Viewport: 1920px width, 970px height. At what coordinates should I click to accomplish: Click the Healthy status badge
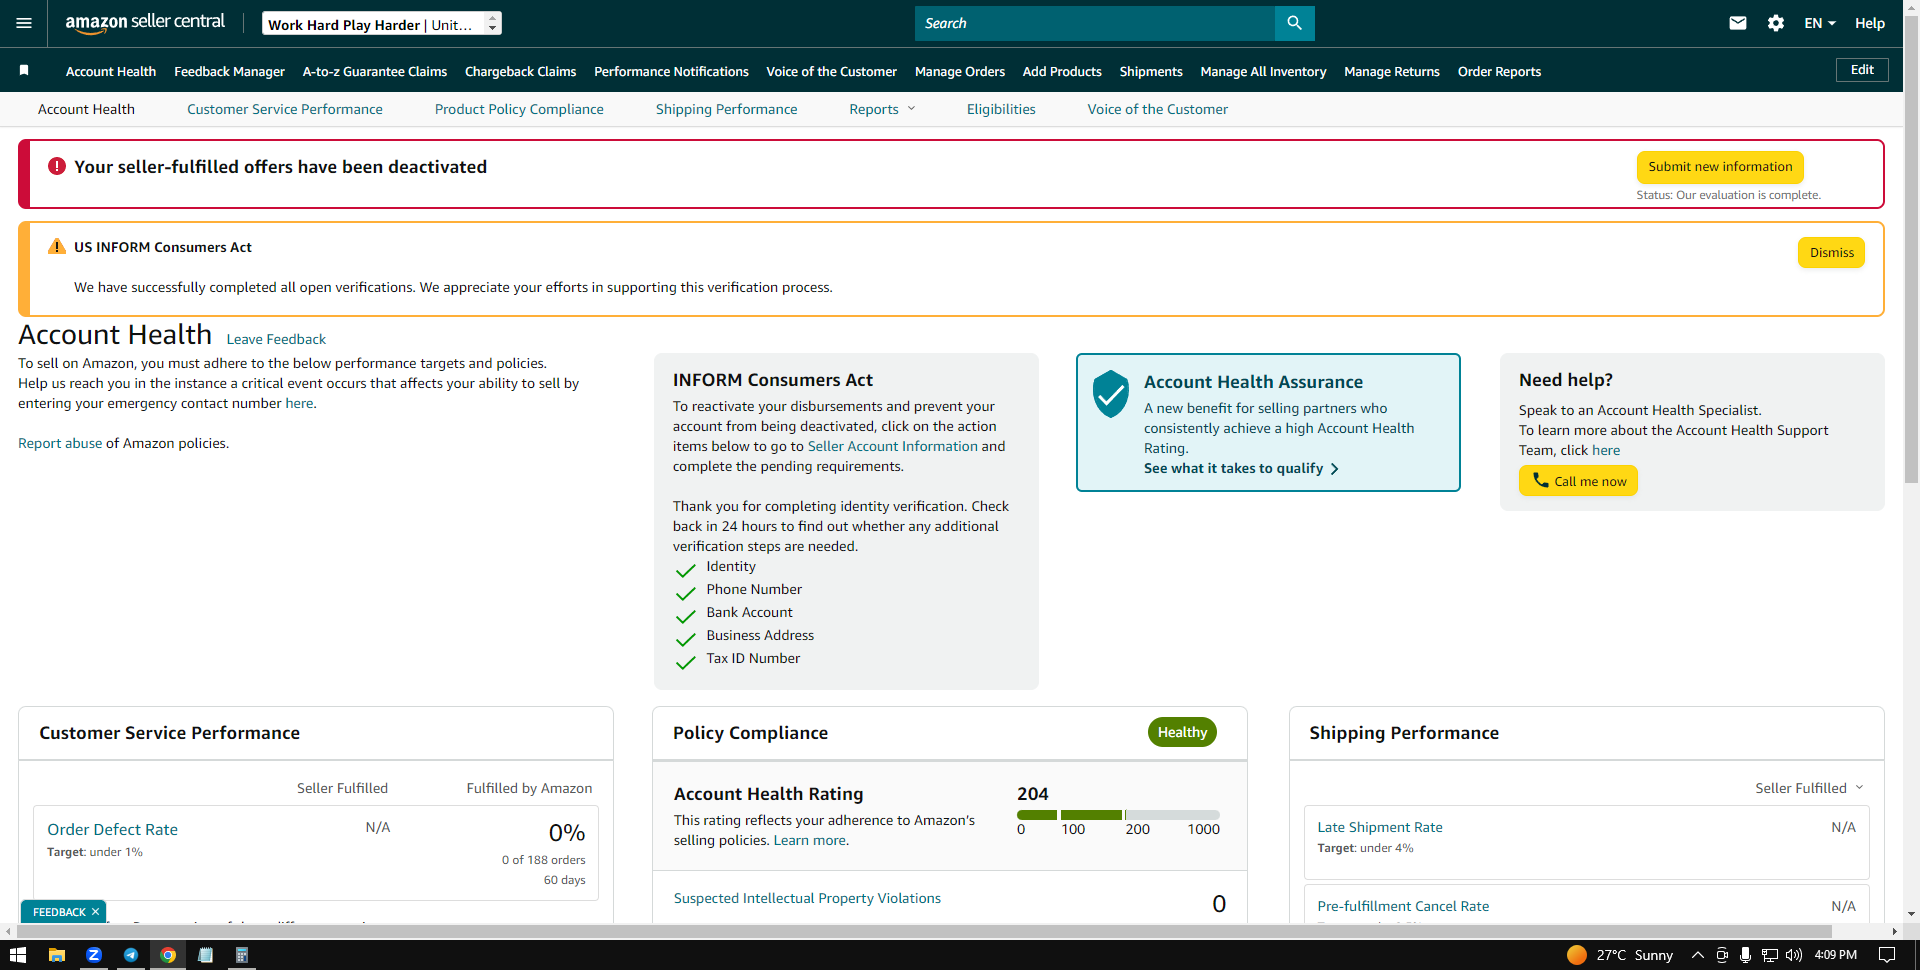pyautogui.click(x=1182, y=732)
